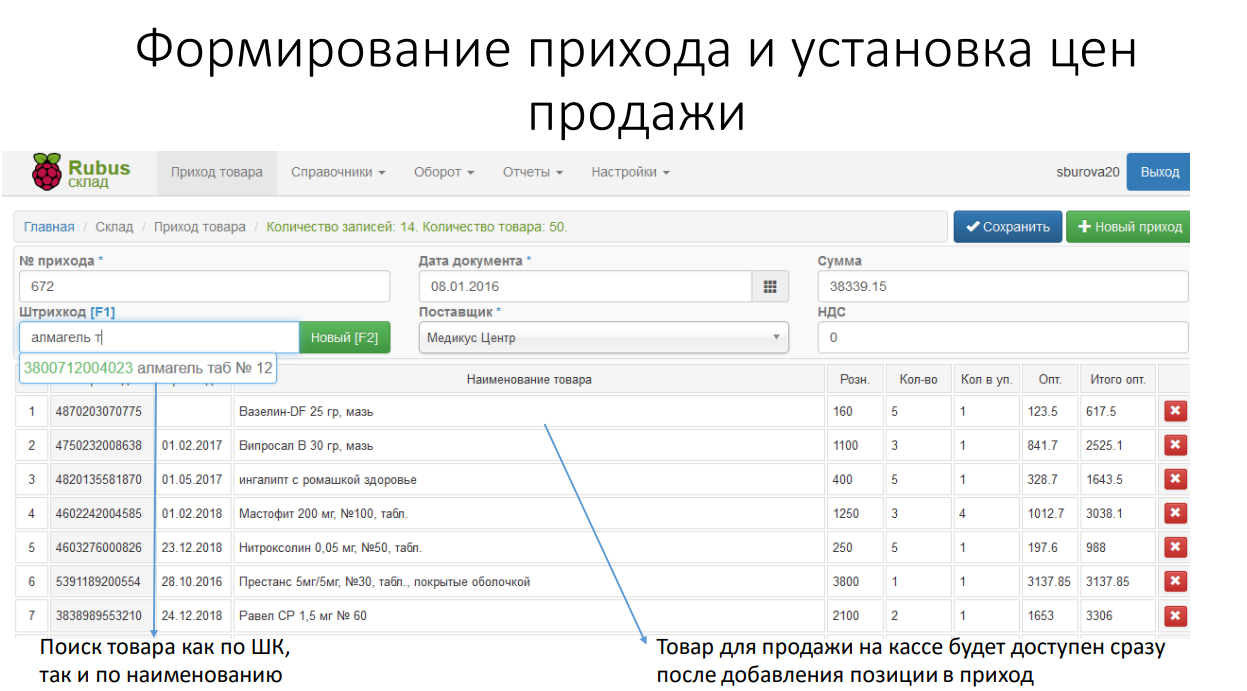The height and width of the screenshot is (691, 1247).
Task: Click the Главная breadcrumb link
Action: (49, 227)
